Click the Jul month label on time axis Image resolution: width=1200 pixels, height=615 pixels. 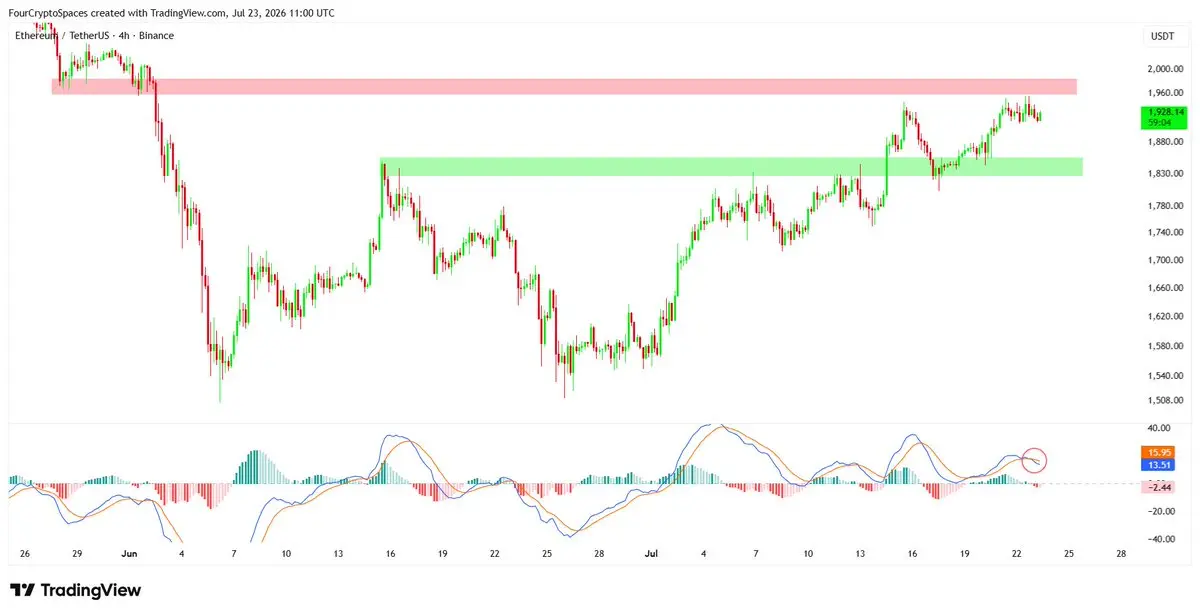coord(651,553)
